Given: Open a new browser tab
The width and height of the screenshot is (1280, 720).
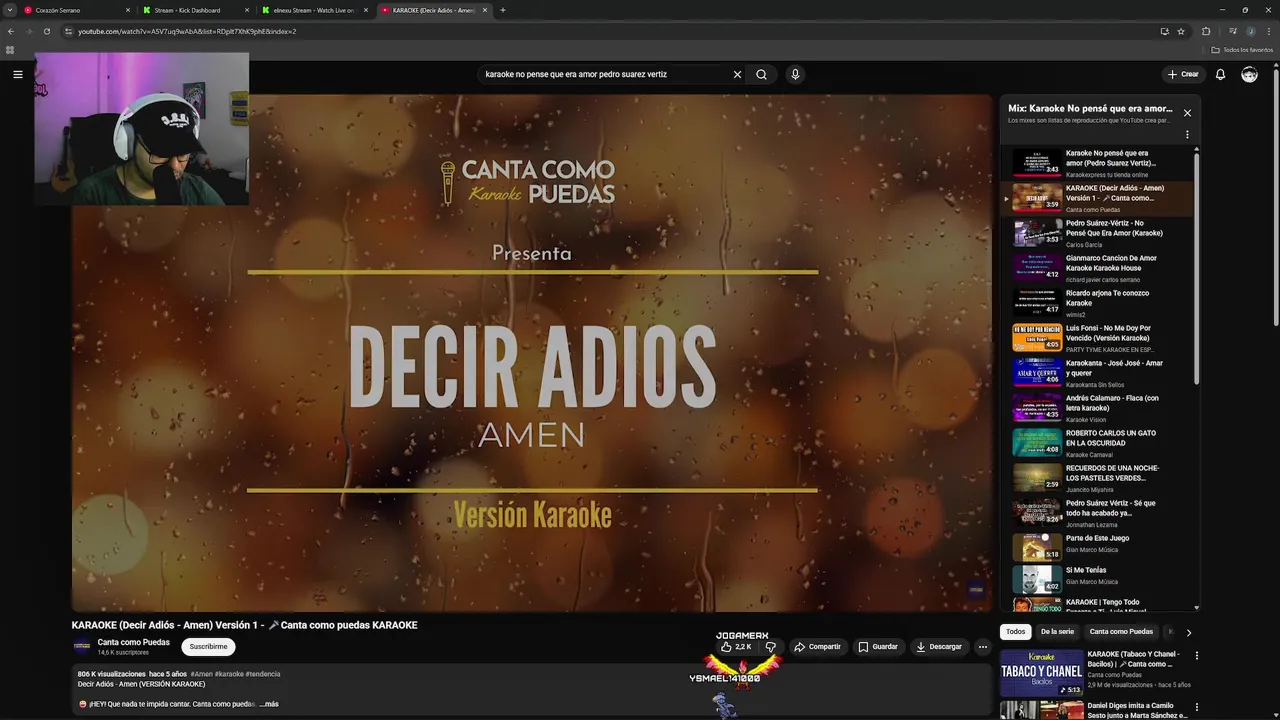Looking at the screenshot, I should click(x=502, y=10).
